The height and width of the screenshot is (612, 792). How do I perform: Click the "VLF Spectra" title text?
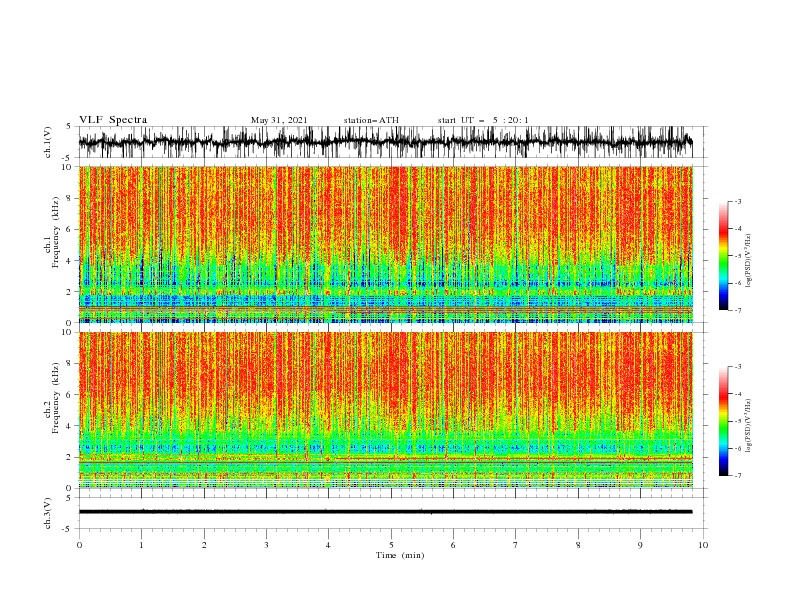[x=113, y=120]
